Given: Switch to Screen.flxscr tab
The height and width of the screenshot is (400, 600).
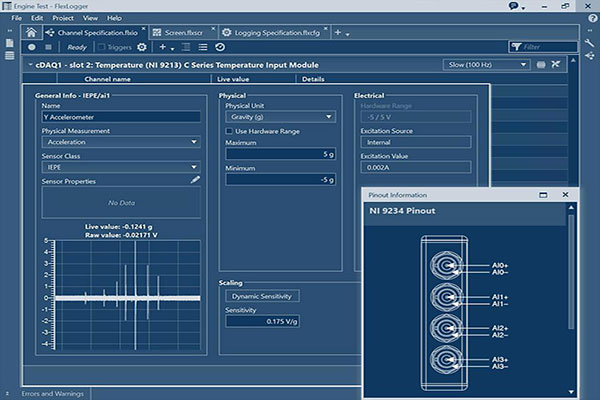Looking at the screenshot, I should coord(184,33).
